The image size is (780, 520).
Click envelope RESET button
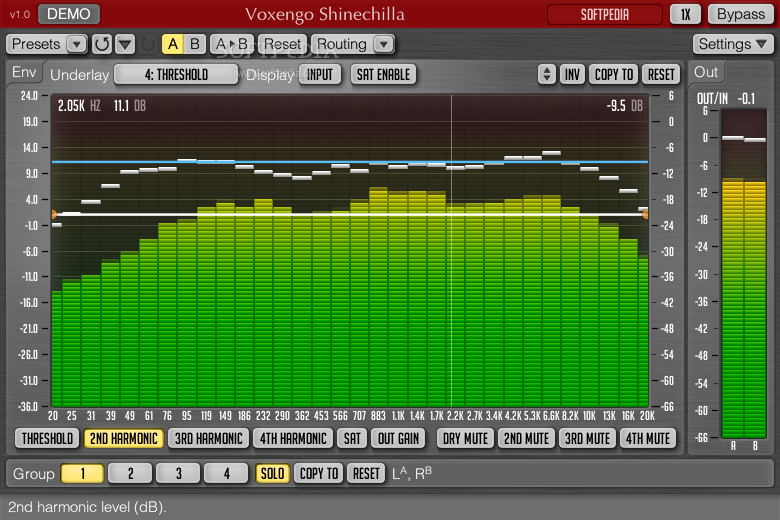[661, 75]
